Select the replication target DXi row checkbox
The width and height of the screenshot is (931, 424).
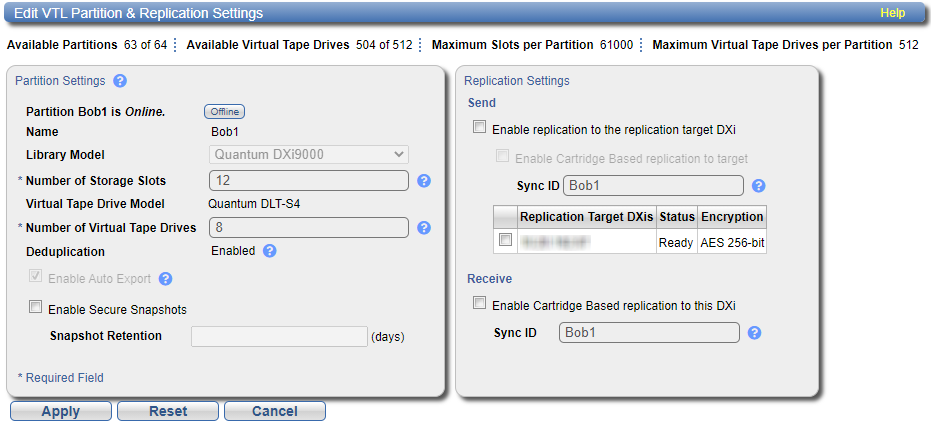coord(506,240)
